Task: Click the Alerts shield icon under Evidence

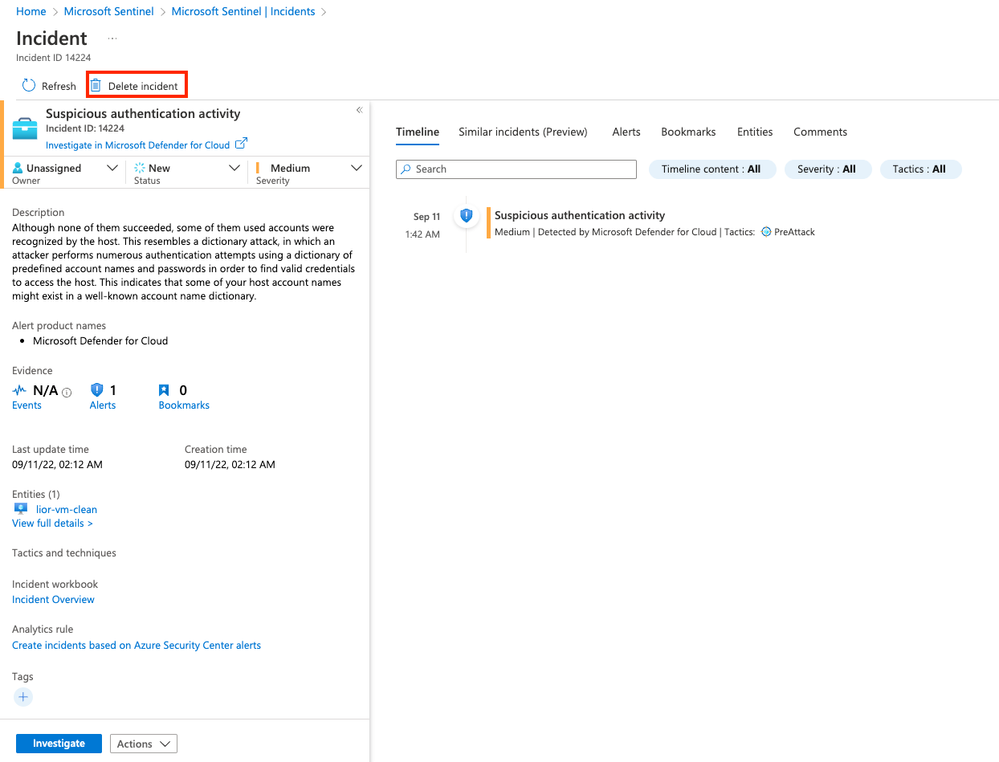Action: coord(97,390)
